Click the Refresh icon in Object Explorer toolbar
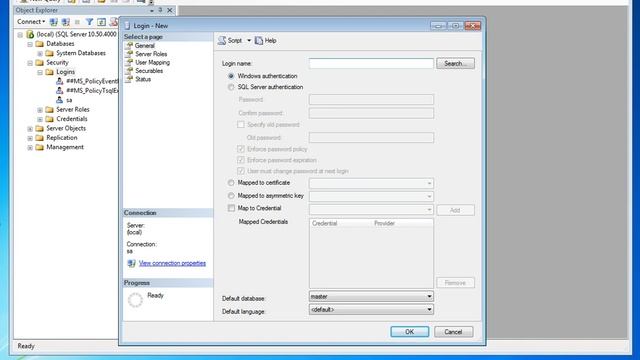The height and width of the screenshot is (360, 640). click(x=101, y=22)
